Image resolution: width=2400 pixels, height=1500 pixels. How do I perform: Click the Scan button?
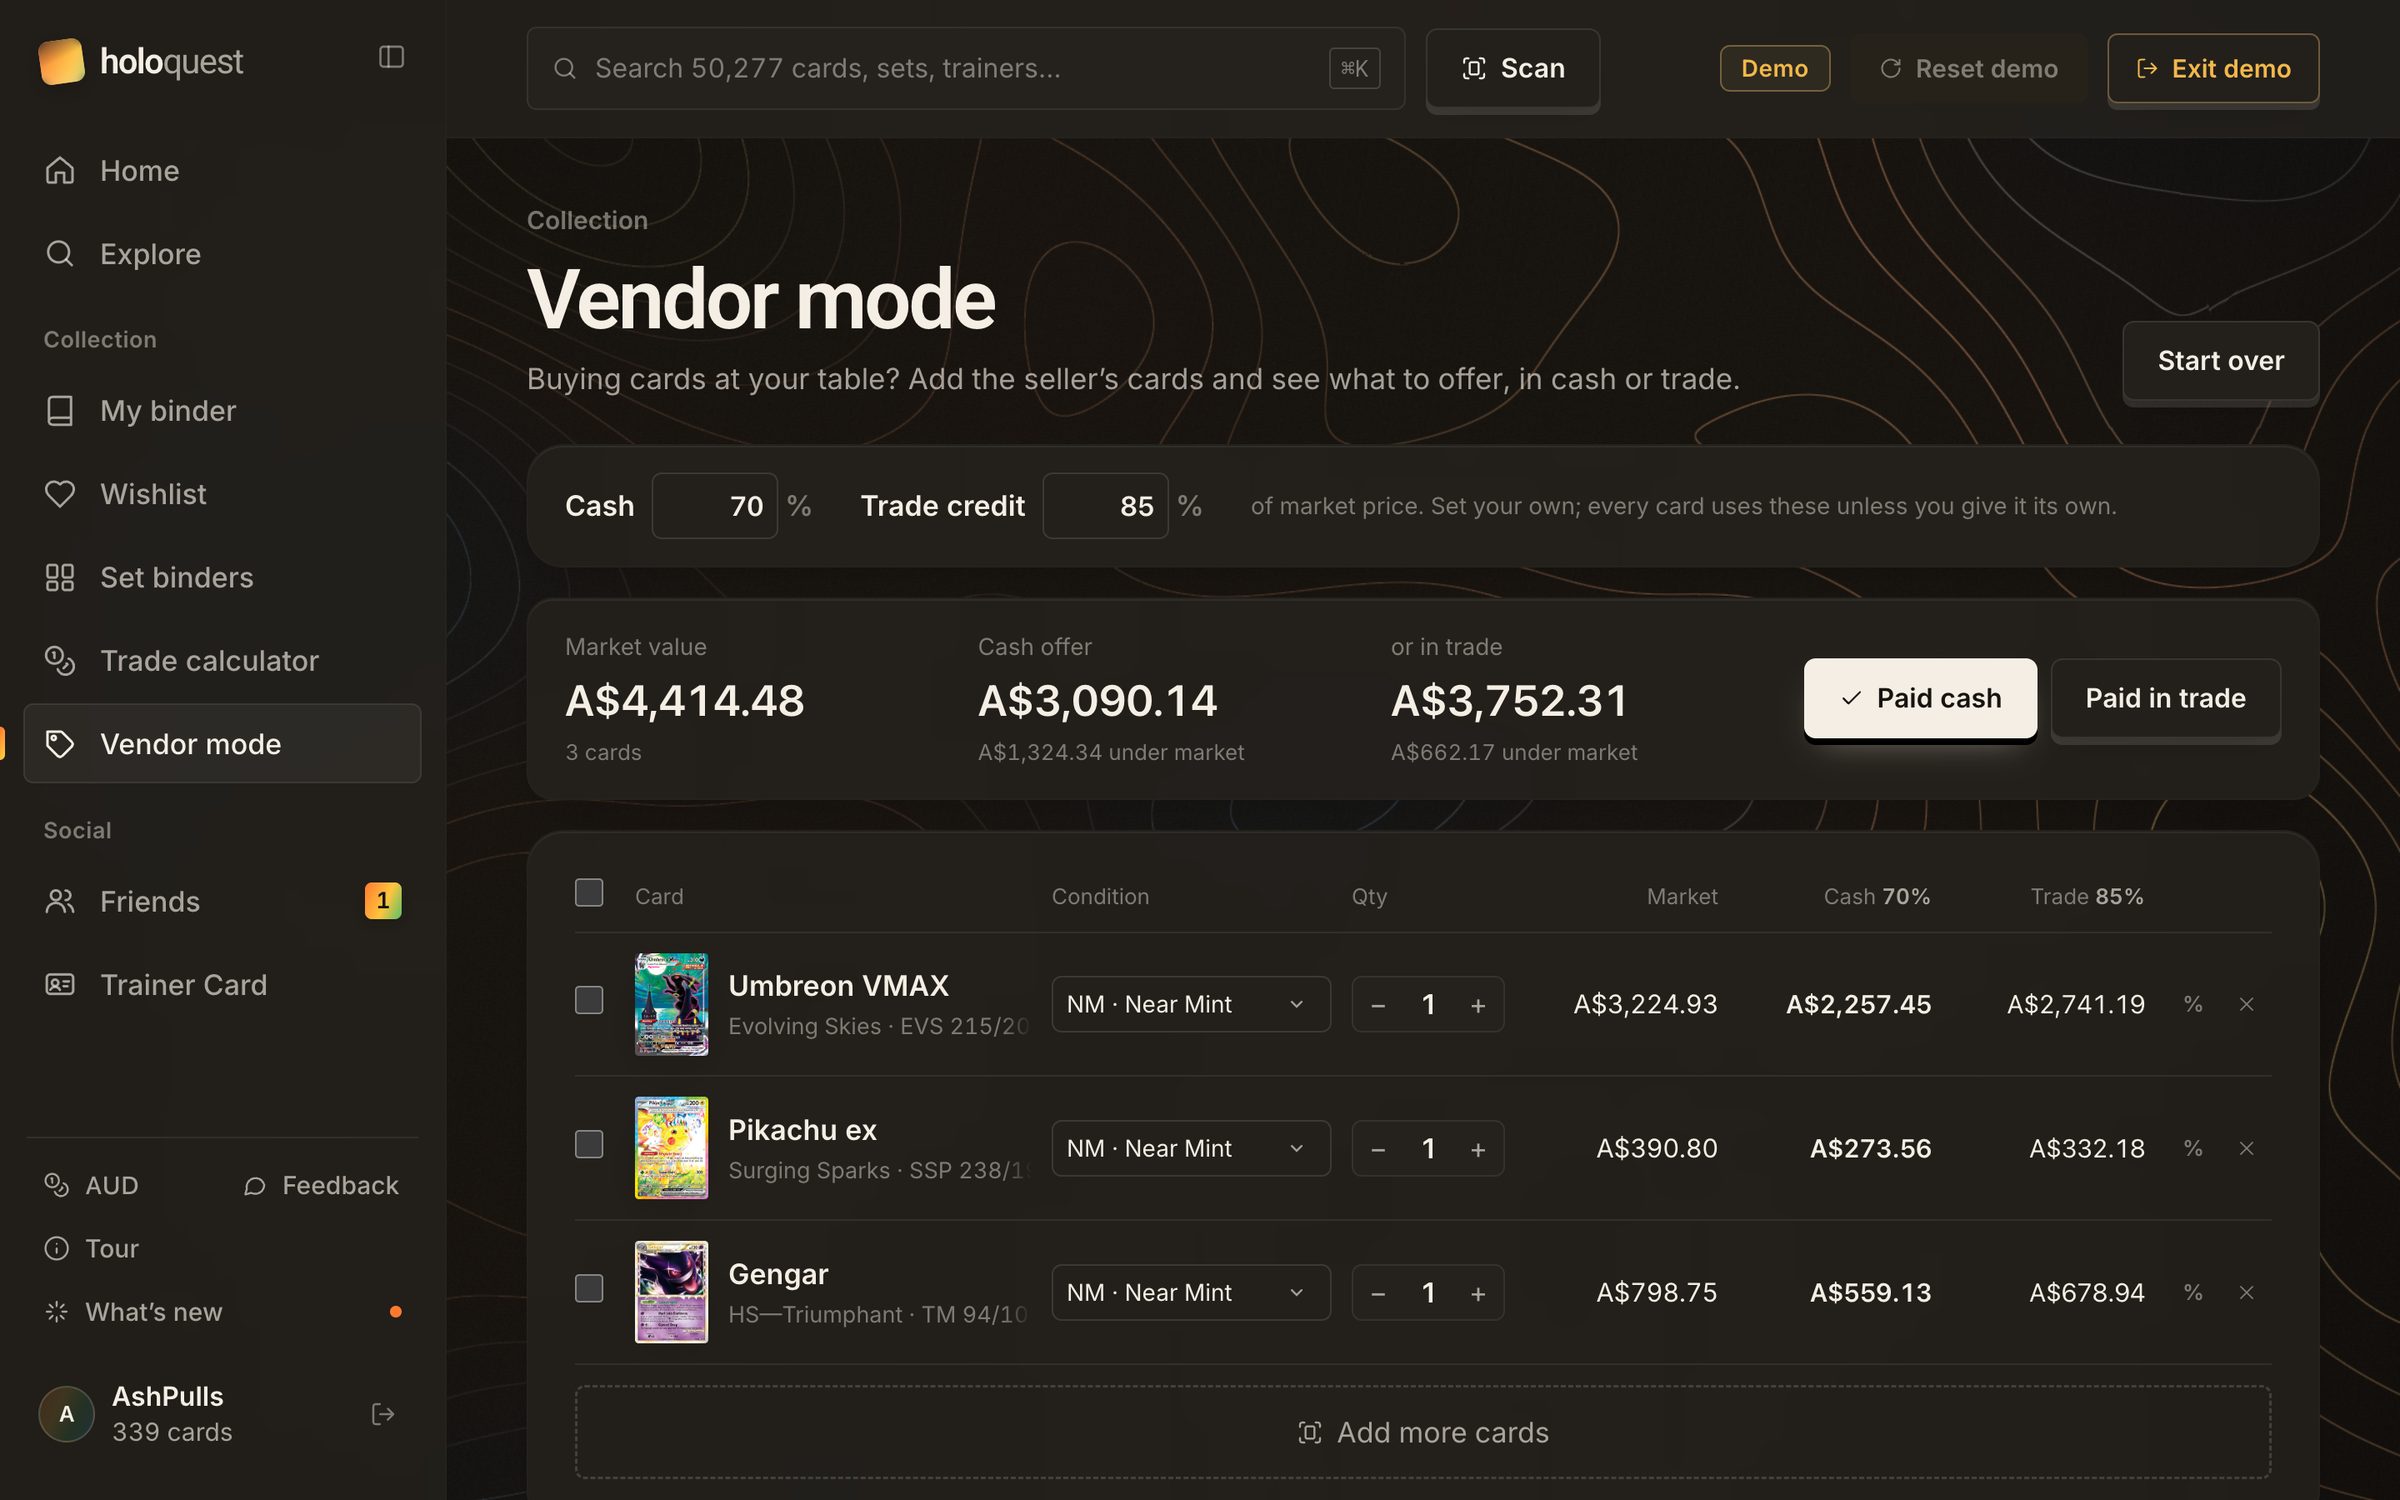[x=1512, y=68]
